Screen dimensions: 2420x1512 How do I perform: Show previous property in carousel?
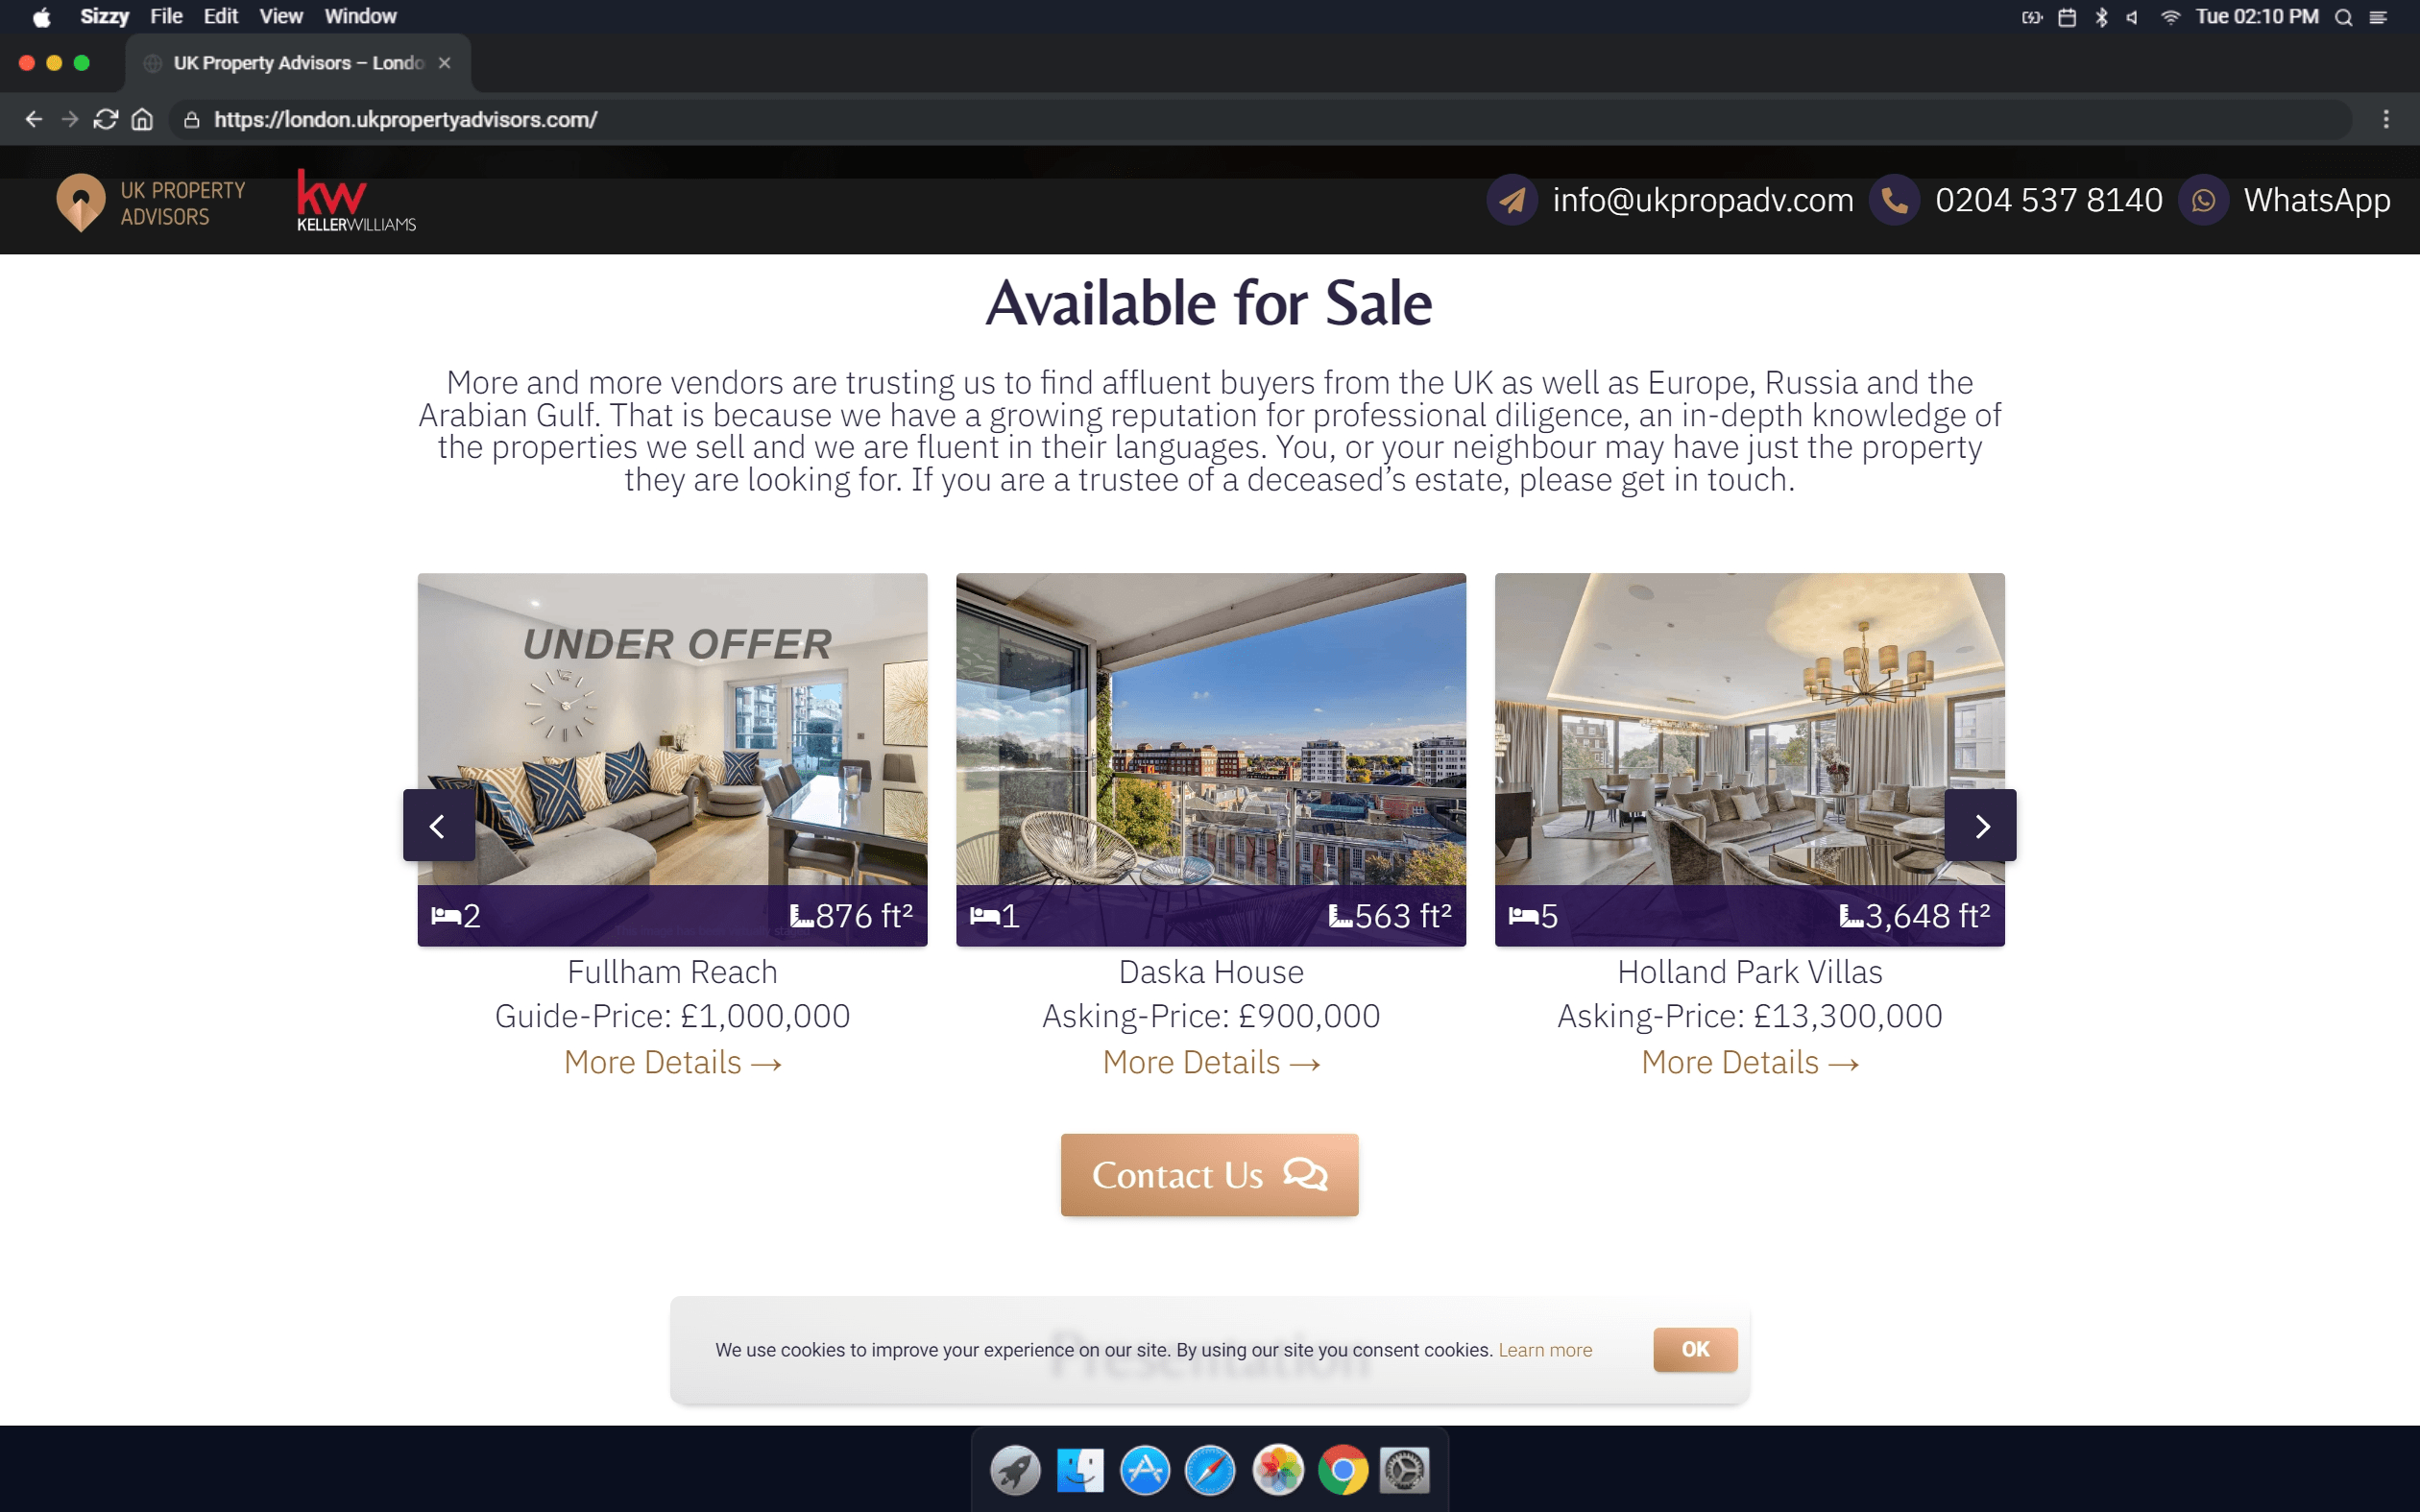[x=438, y=825]
